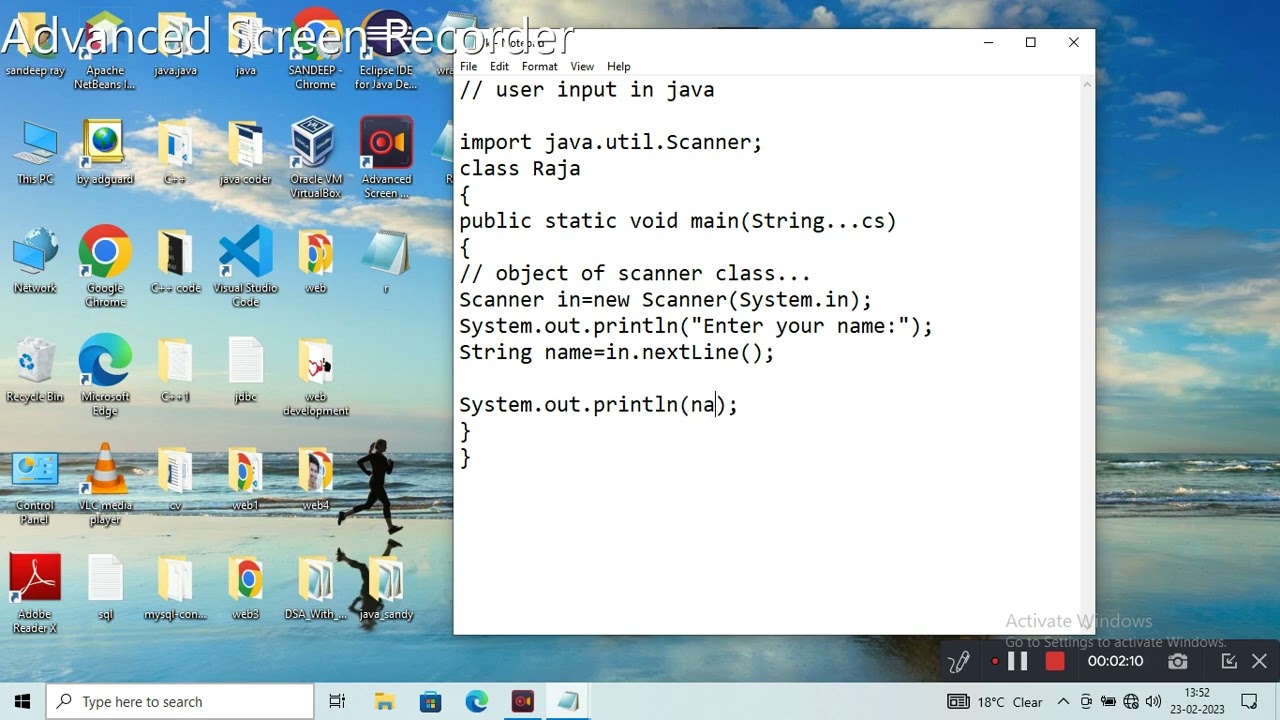1280x720 pixels.
Task: Open the volume control in tray
Action: [1154, 701]
